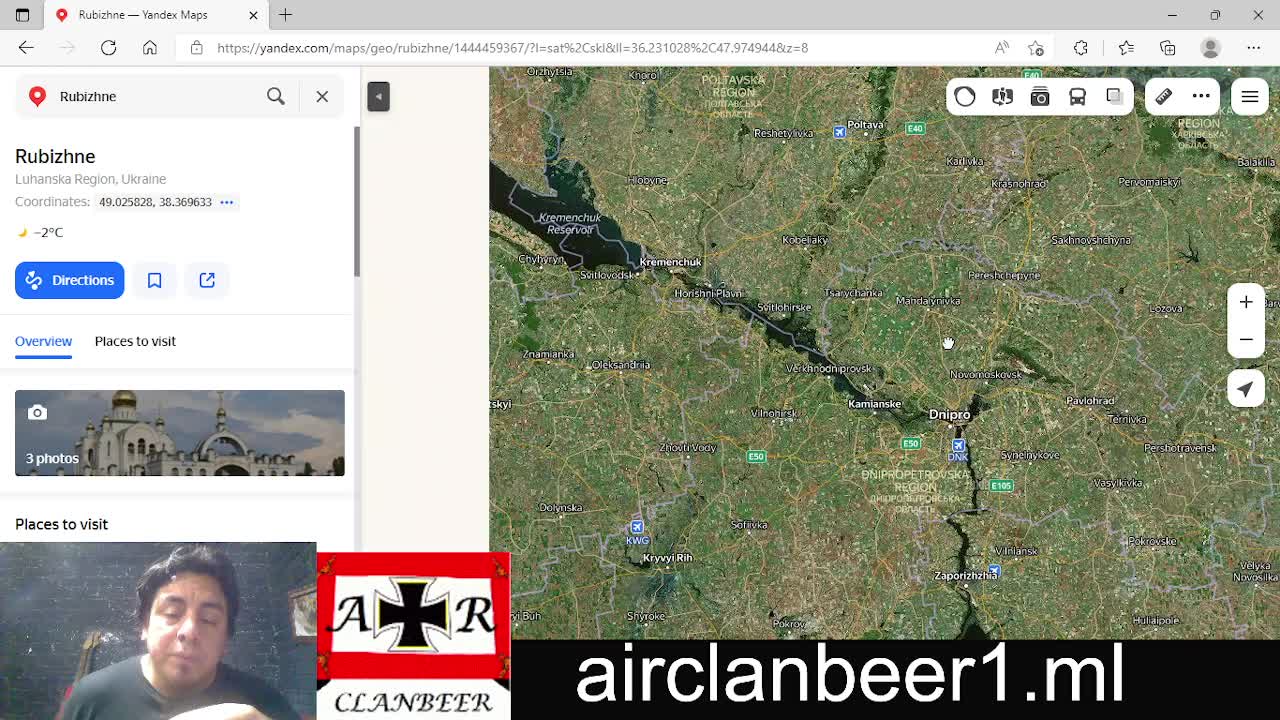Bookmark Rubizhne place
Image resolution: width=1280 pixels, height=720 pixels.
point(155,280)
